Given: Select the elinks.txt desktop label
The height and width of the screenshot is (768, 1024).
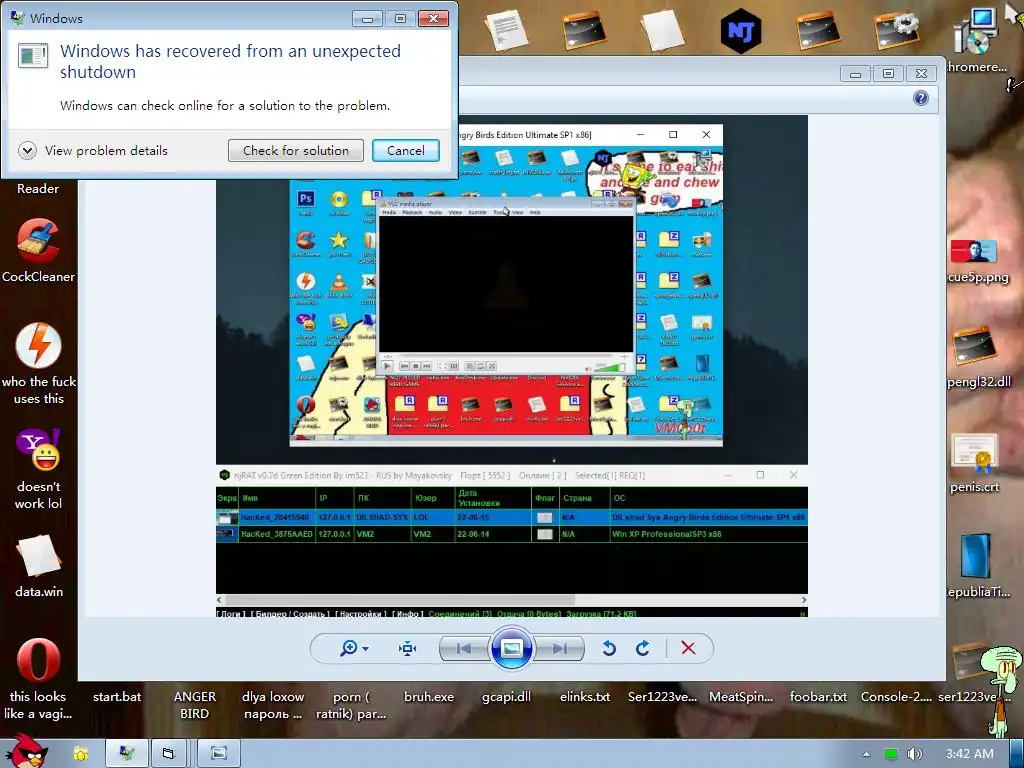Looking at the screenshot, I should point(584,697).
